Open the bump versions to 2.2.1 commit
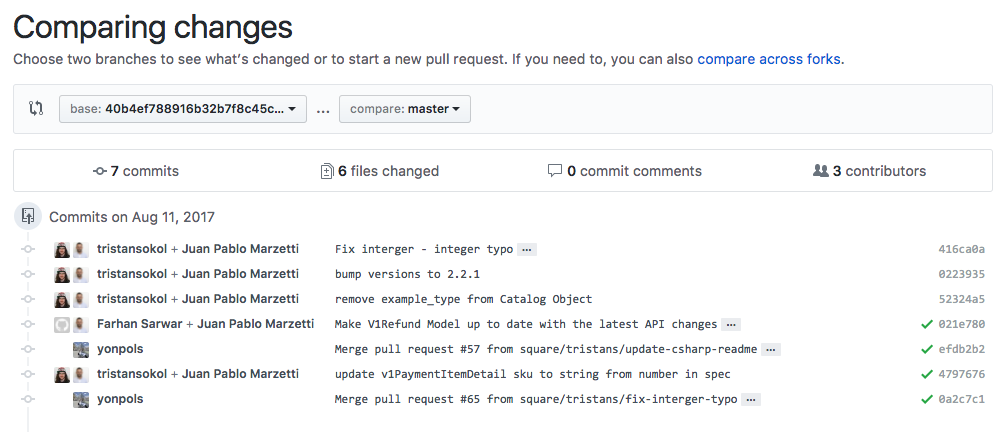Viewport: 1006px width, 438px height. 407,274
